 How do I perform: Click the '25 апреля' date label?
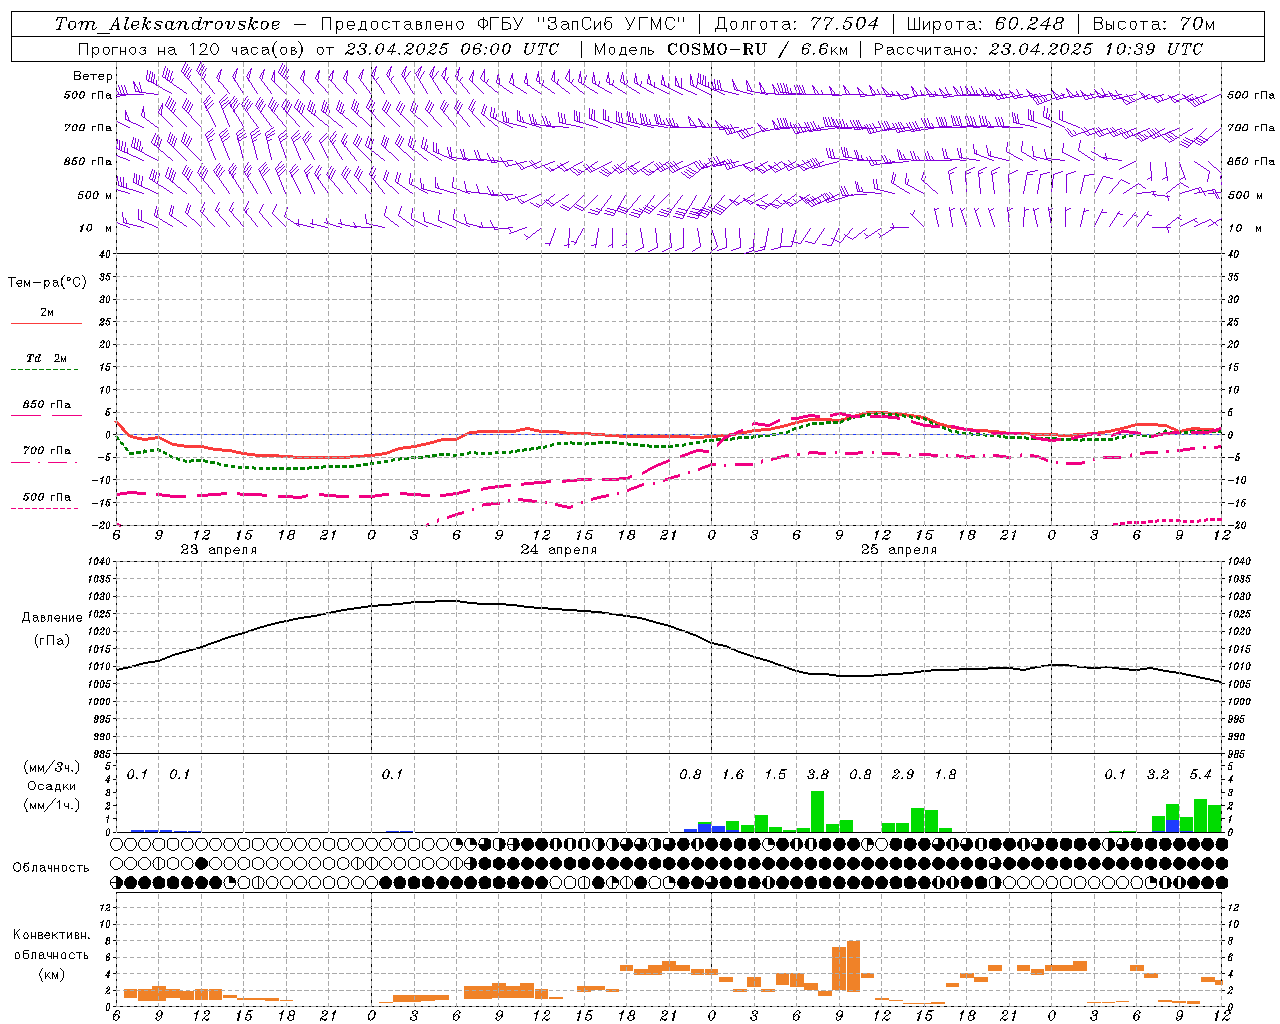[898, 550]
